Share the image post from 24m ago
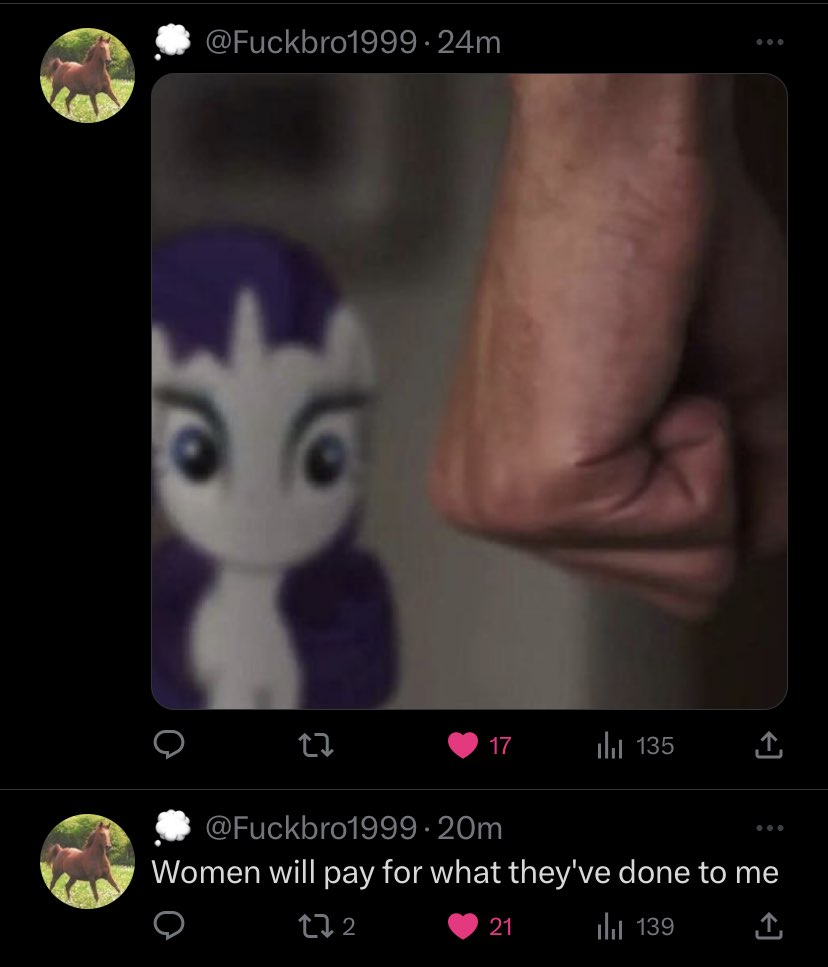Screen dimensions: 828x967 click(x=768, y=745)
